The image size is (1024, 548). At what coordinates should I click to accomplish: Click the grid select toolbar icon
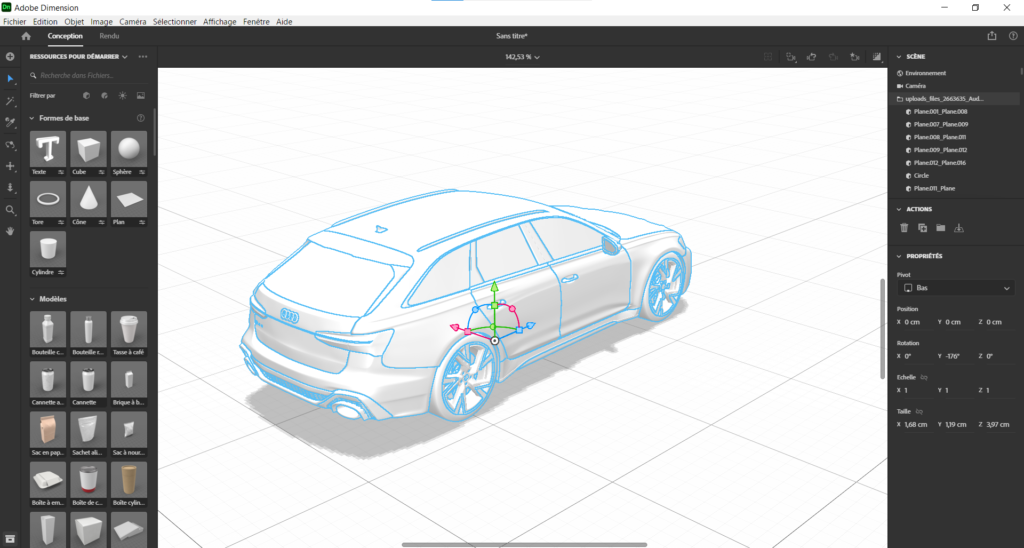pyautogui.click(x=768, y=57)
